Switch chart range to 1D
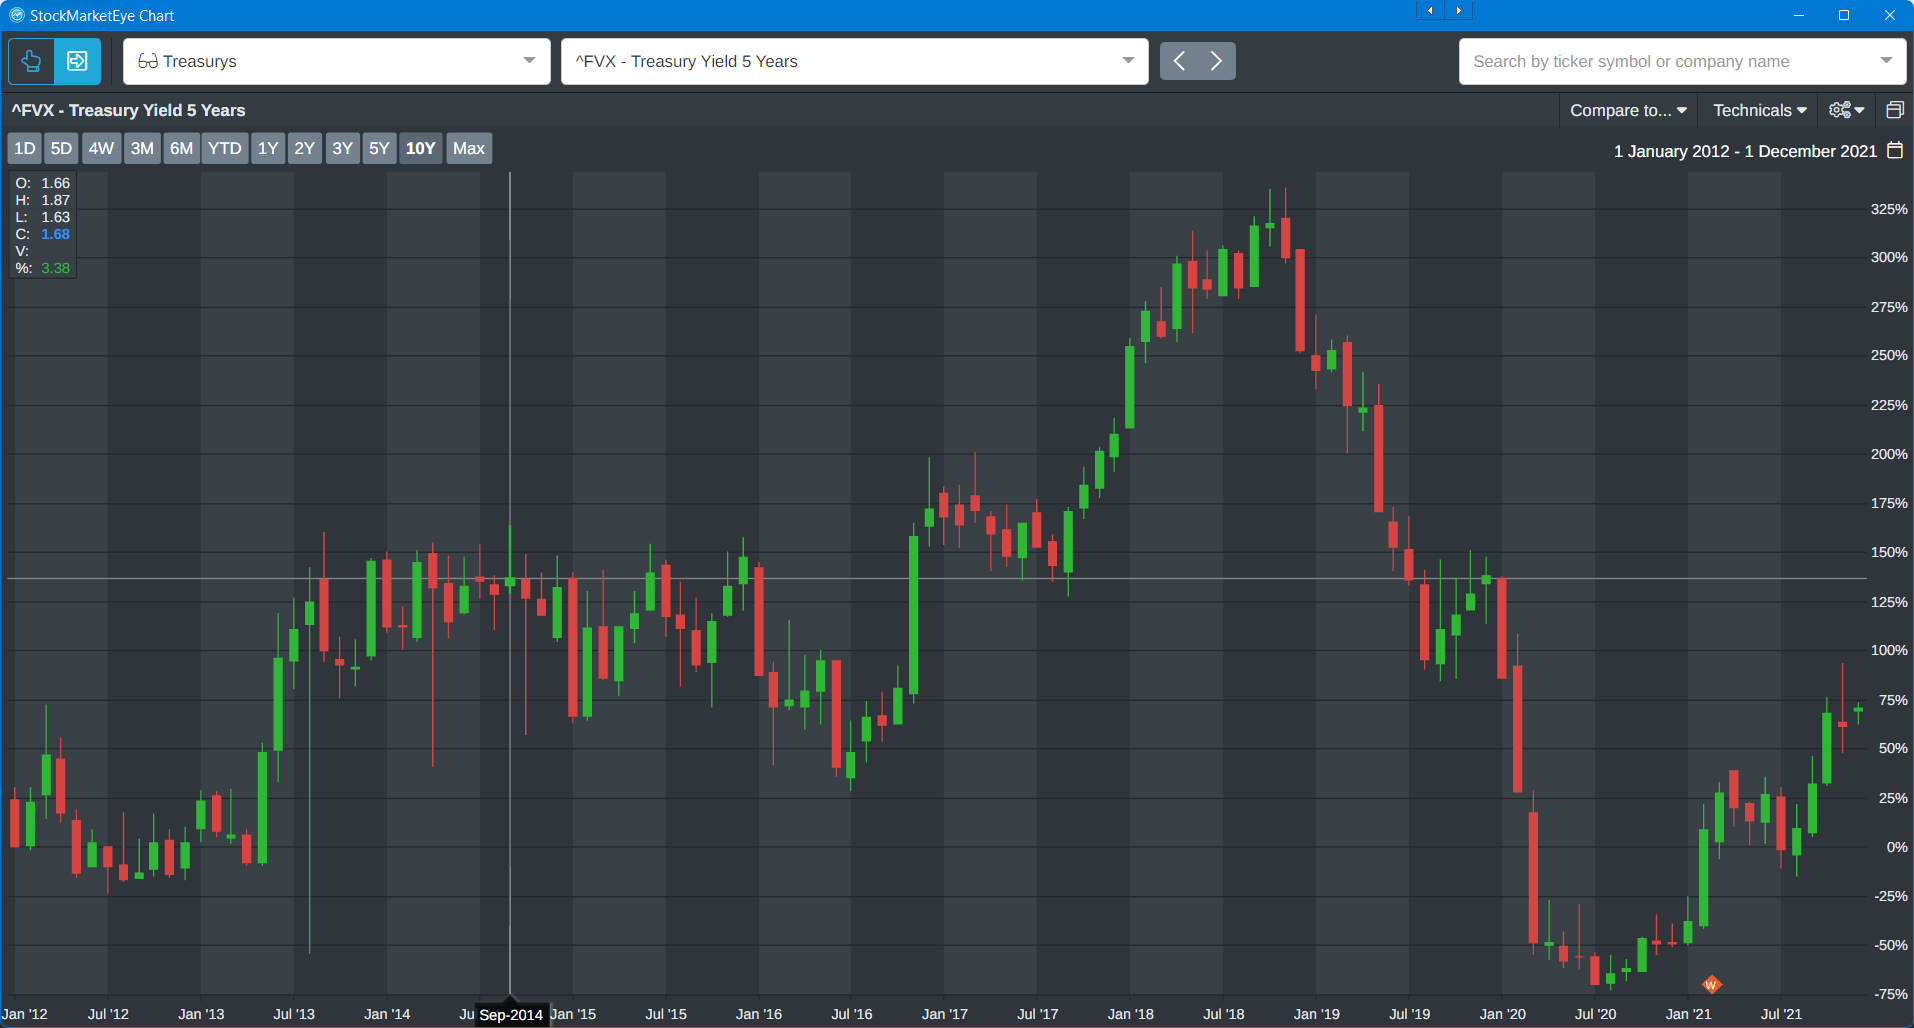 point(25,148)
